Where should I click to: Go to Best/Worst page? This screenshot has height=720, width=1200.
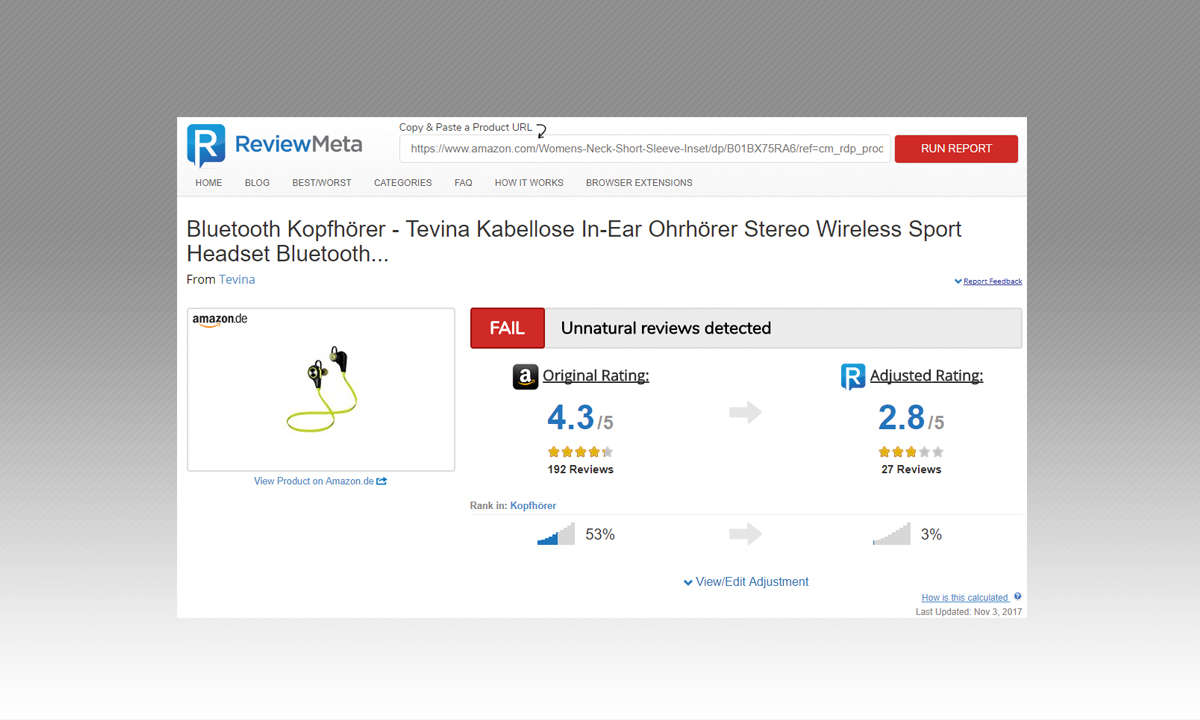point(322,183)
